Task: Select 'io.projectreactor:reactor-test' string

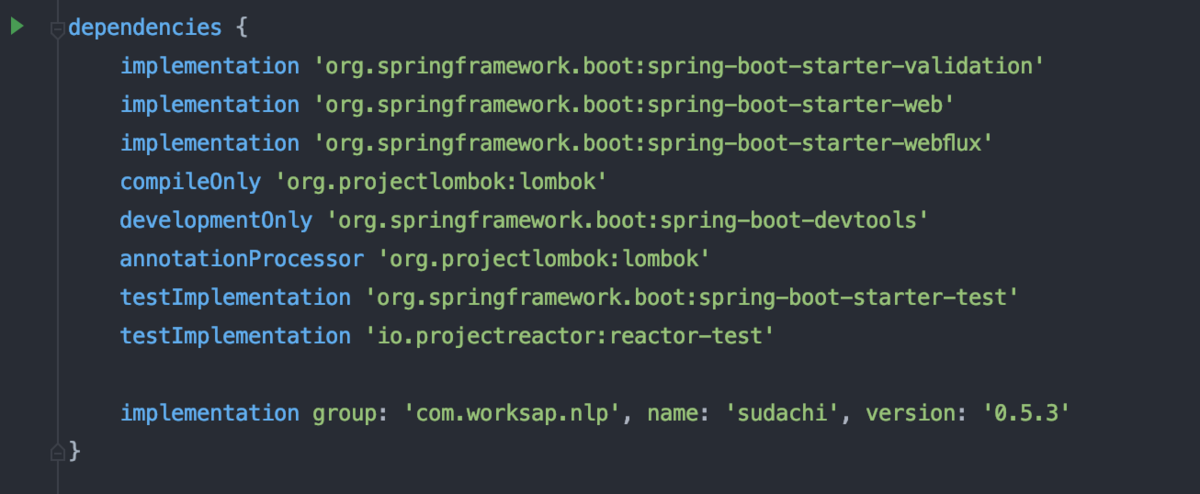Action: pos(569,336)
